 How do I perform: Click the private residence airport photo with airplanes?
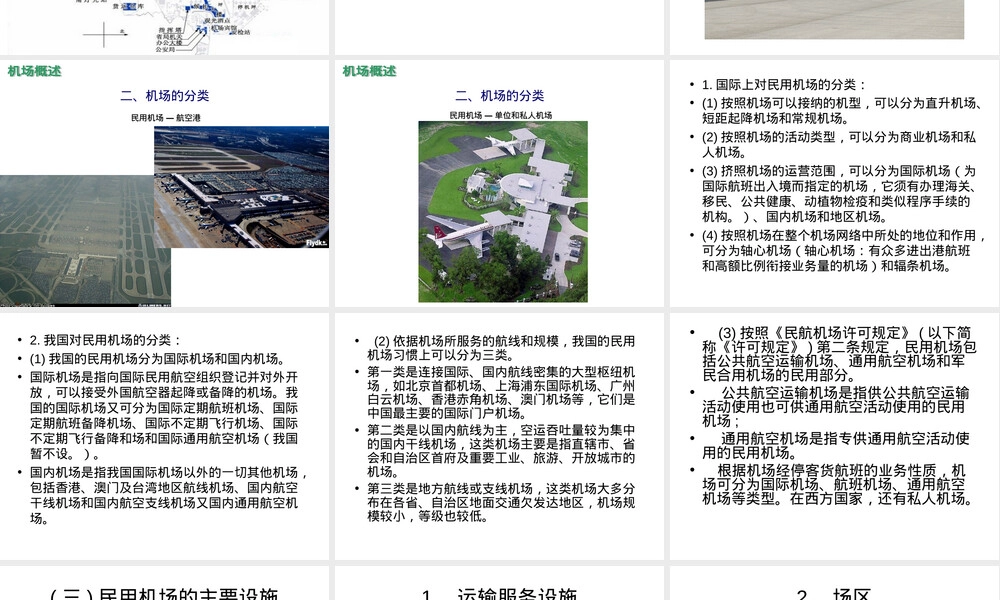(503, 212)
